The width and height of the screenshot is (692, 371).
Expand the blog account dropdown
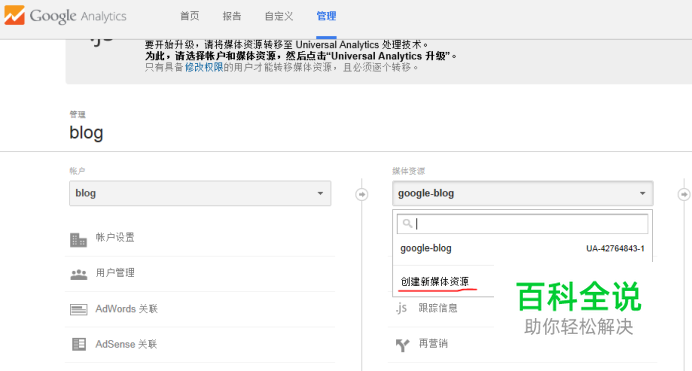(x=200, y=193)
